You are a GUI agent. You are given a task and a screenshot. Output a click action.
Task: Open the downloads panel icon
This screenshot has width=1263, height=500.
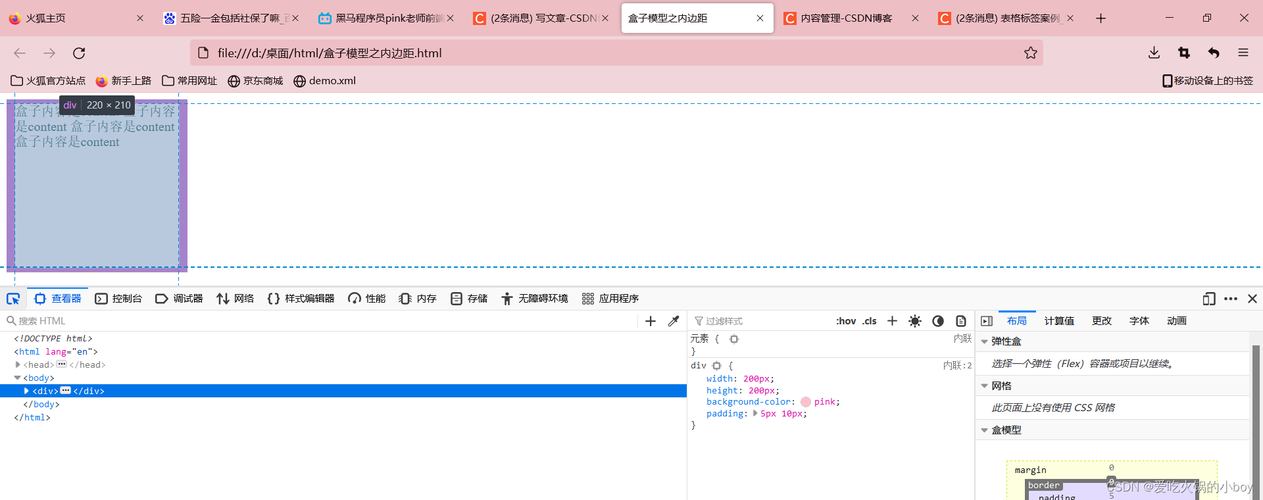[1154, 53]
